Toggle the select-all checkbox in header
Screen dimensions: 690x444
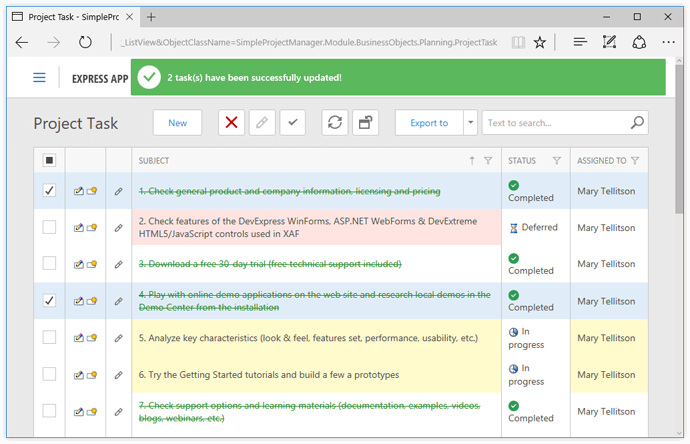tap(49, 160)
